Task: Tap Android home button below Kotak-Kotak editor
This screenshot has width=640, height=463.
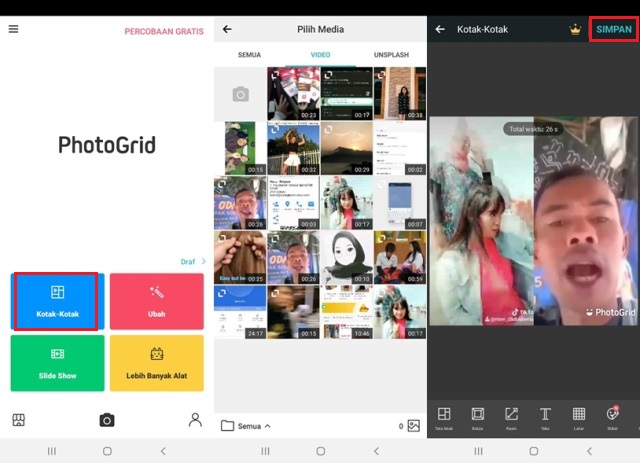Action: coord(533,451)
